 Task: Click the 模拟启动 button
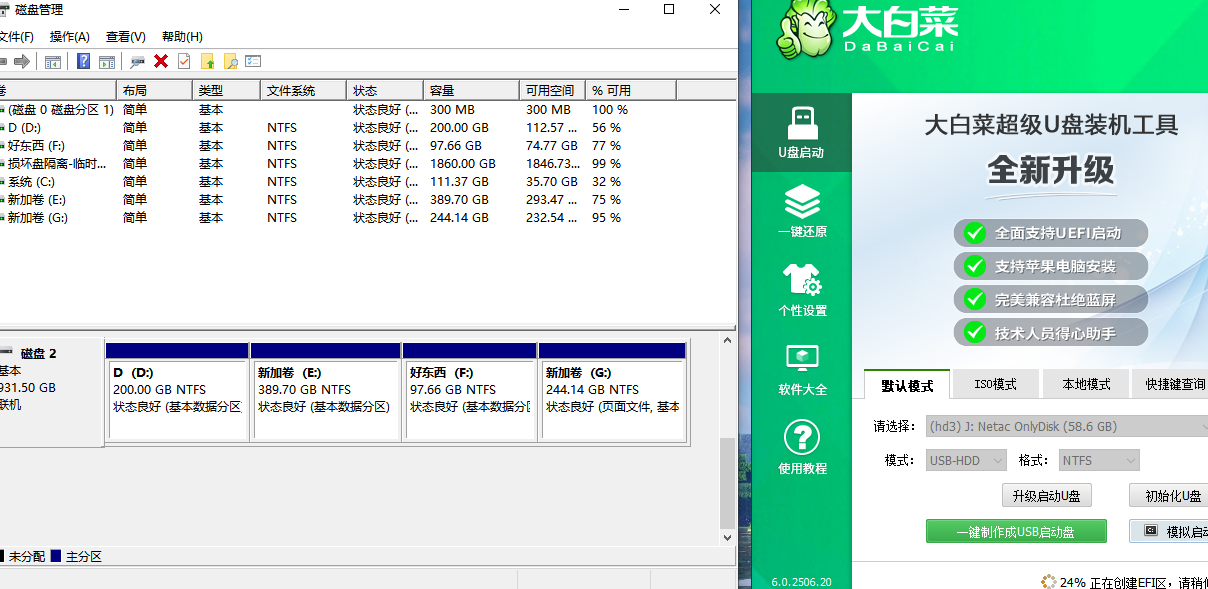click(x=1168, y=531)
